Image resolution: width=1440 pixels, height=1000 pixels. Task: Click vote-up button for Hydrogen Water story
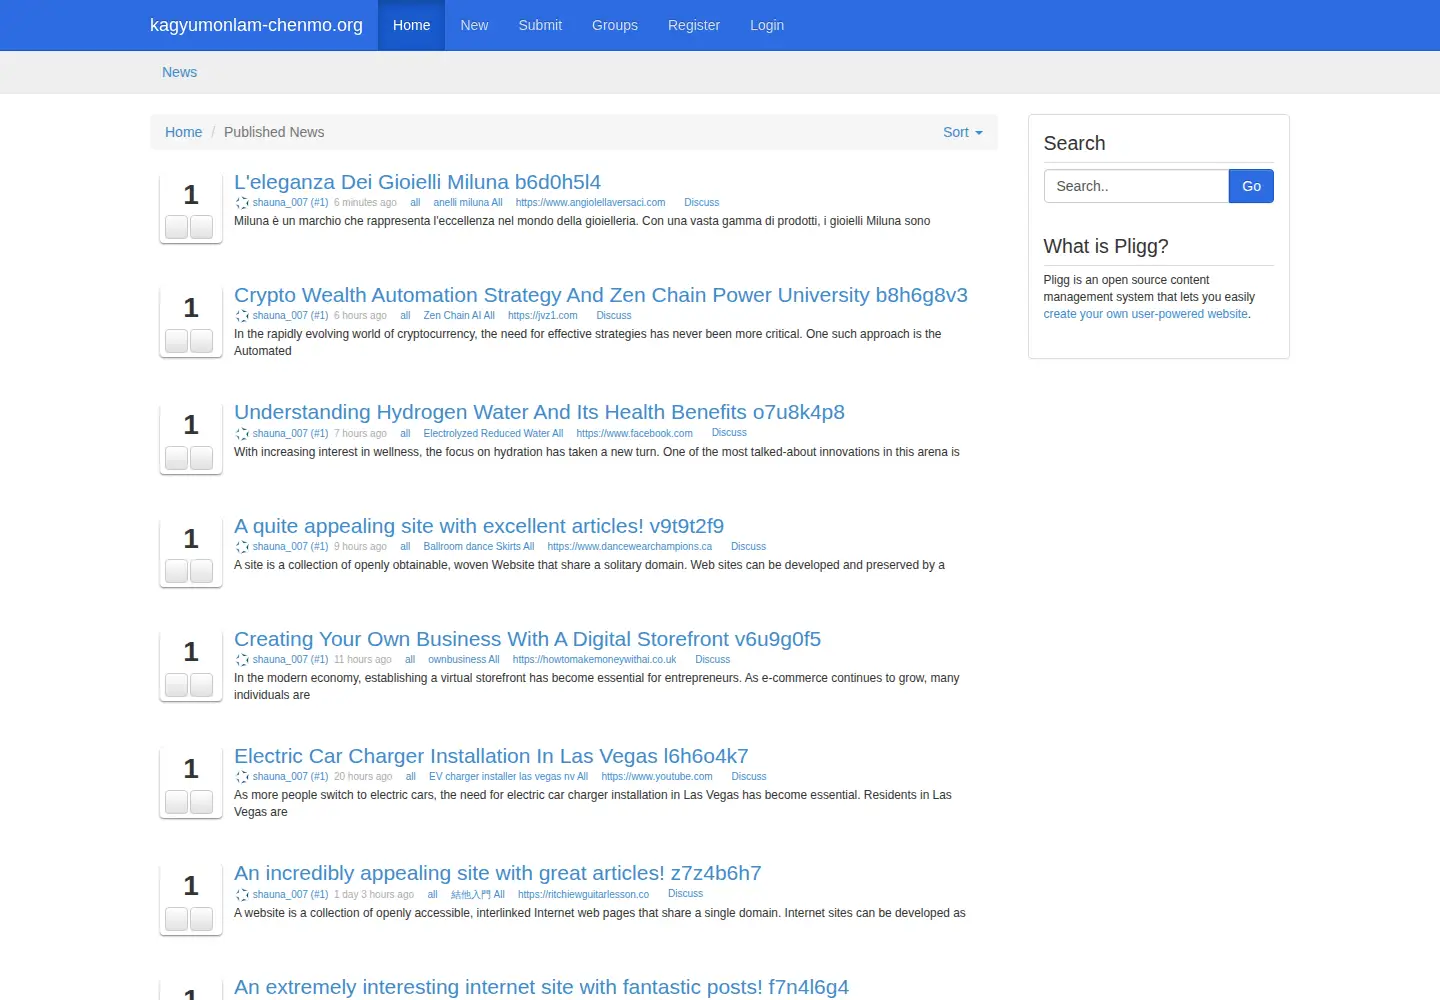(x=177, y=458)
